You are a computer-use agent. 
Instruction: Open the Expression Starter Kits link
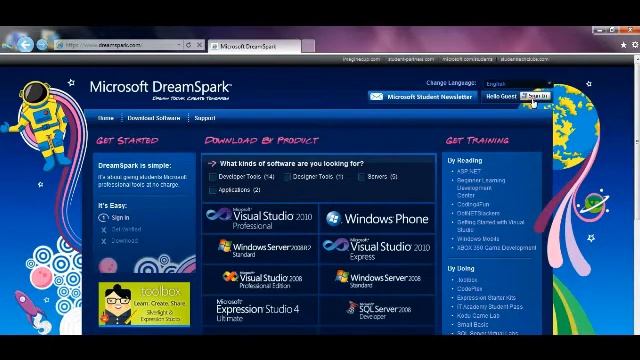coord(486,298)
